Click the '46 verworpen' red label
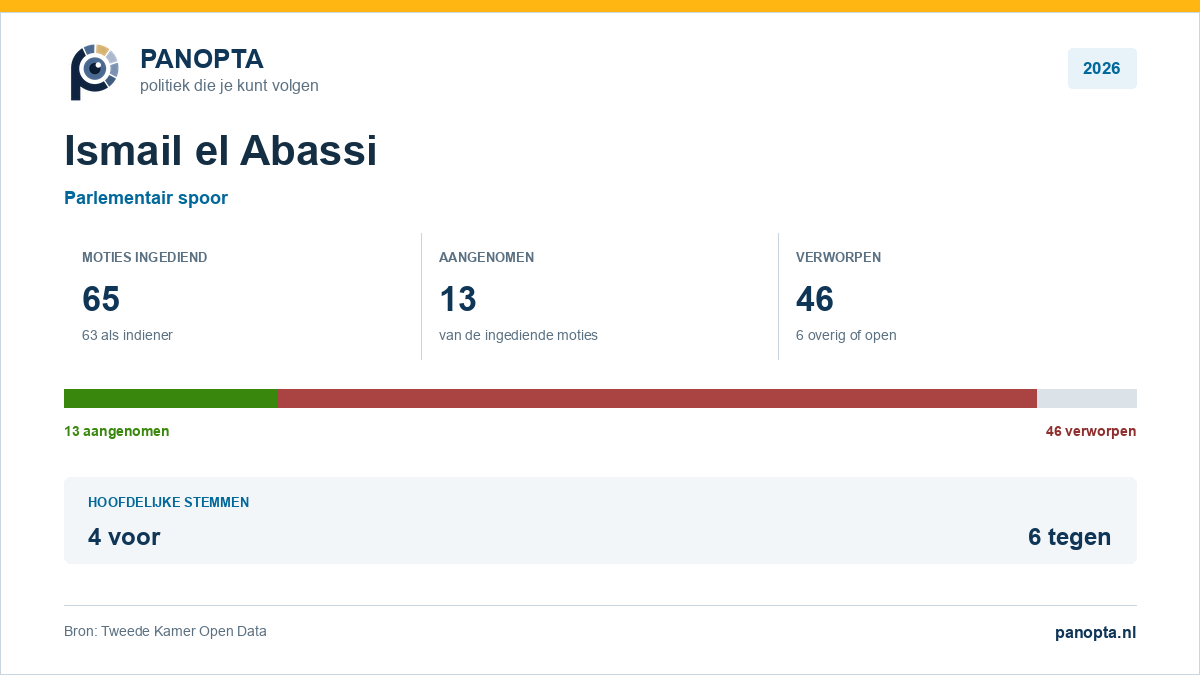The height and width of the screenshot is (675, 1200). coord(1091,431)
